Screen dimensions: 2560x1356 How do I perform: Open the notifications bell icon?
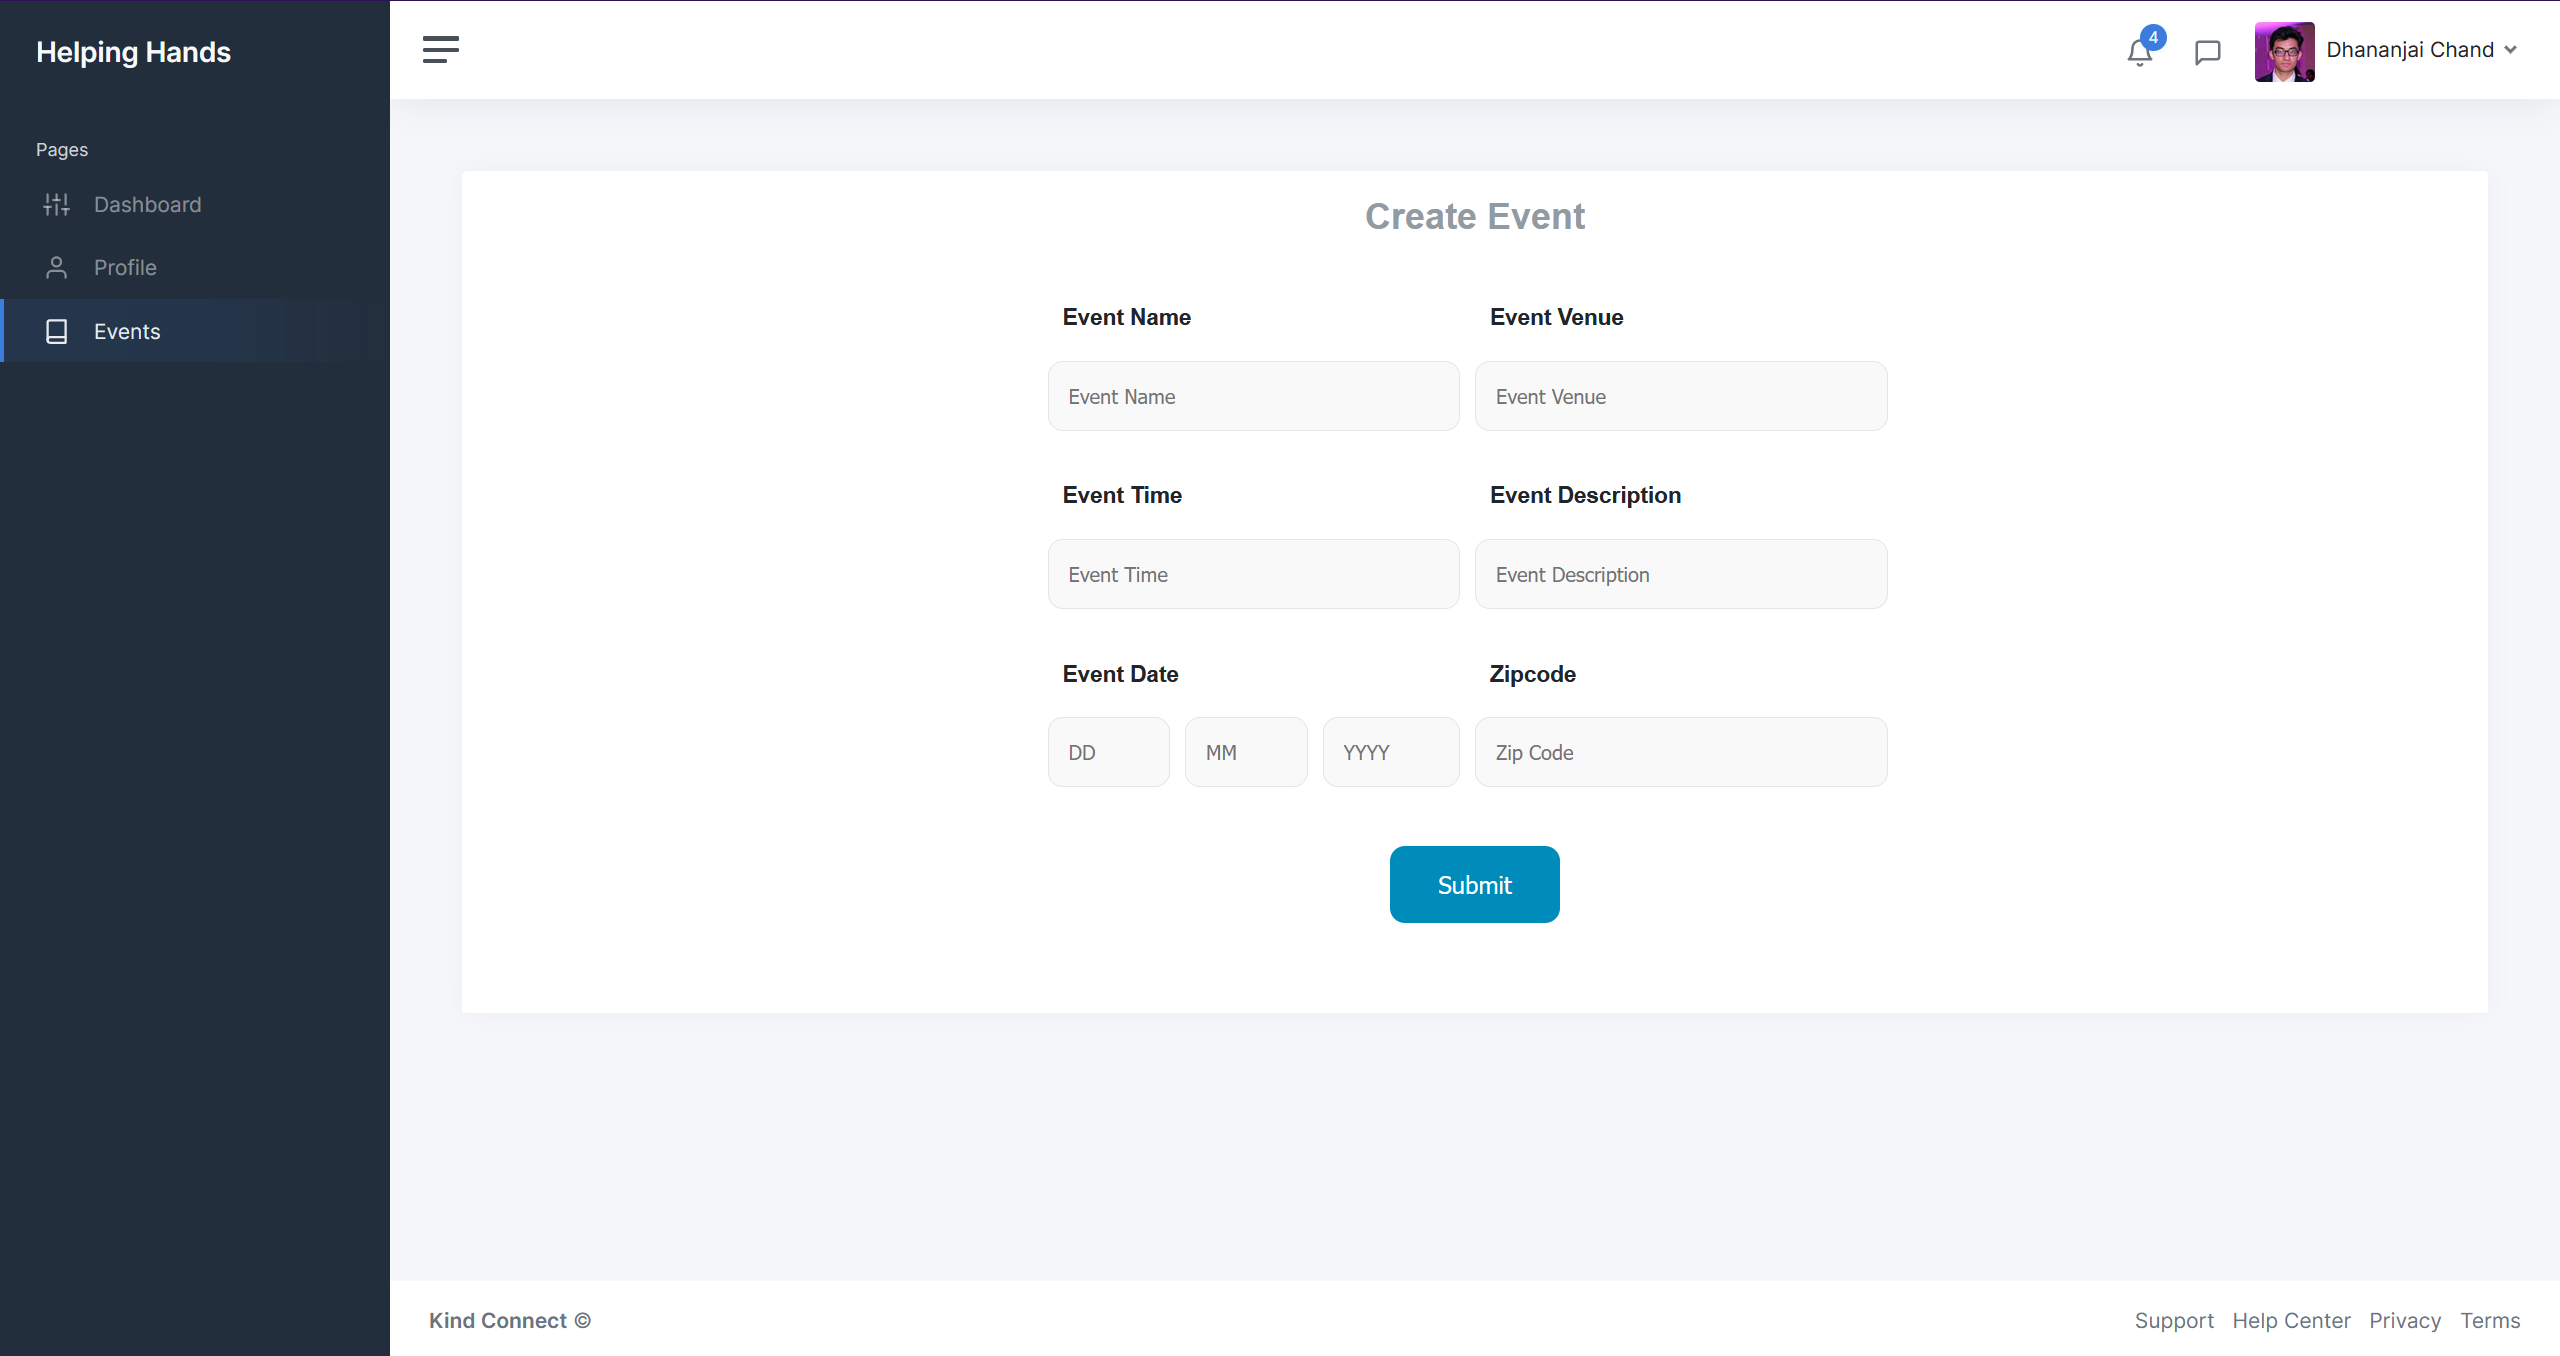coord(2139,52)
